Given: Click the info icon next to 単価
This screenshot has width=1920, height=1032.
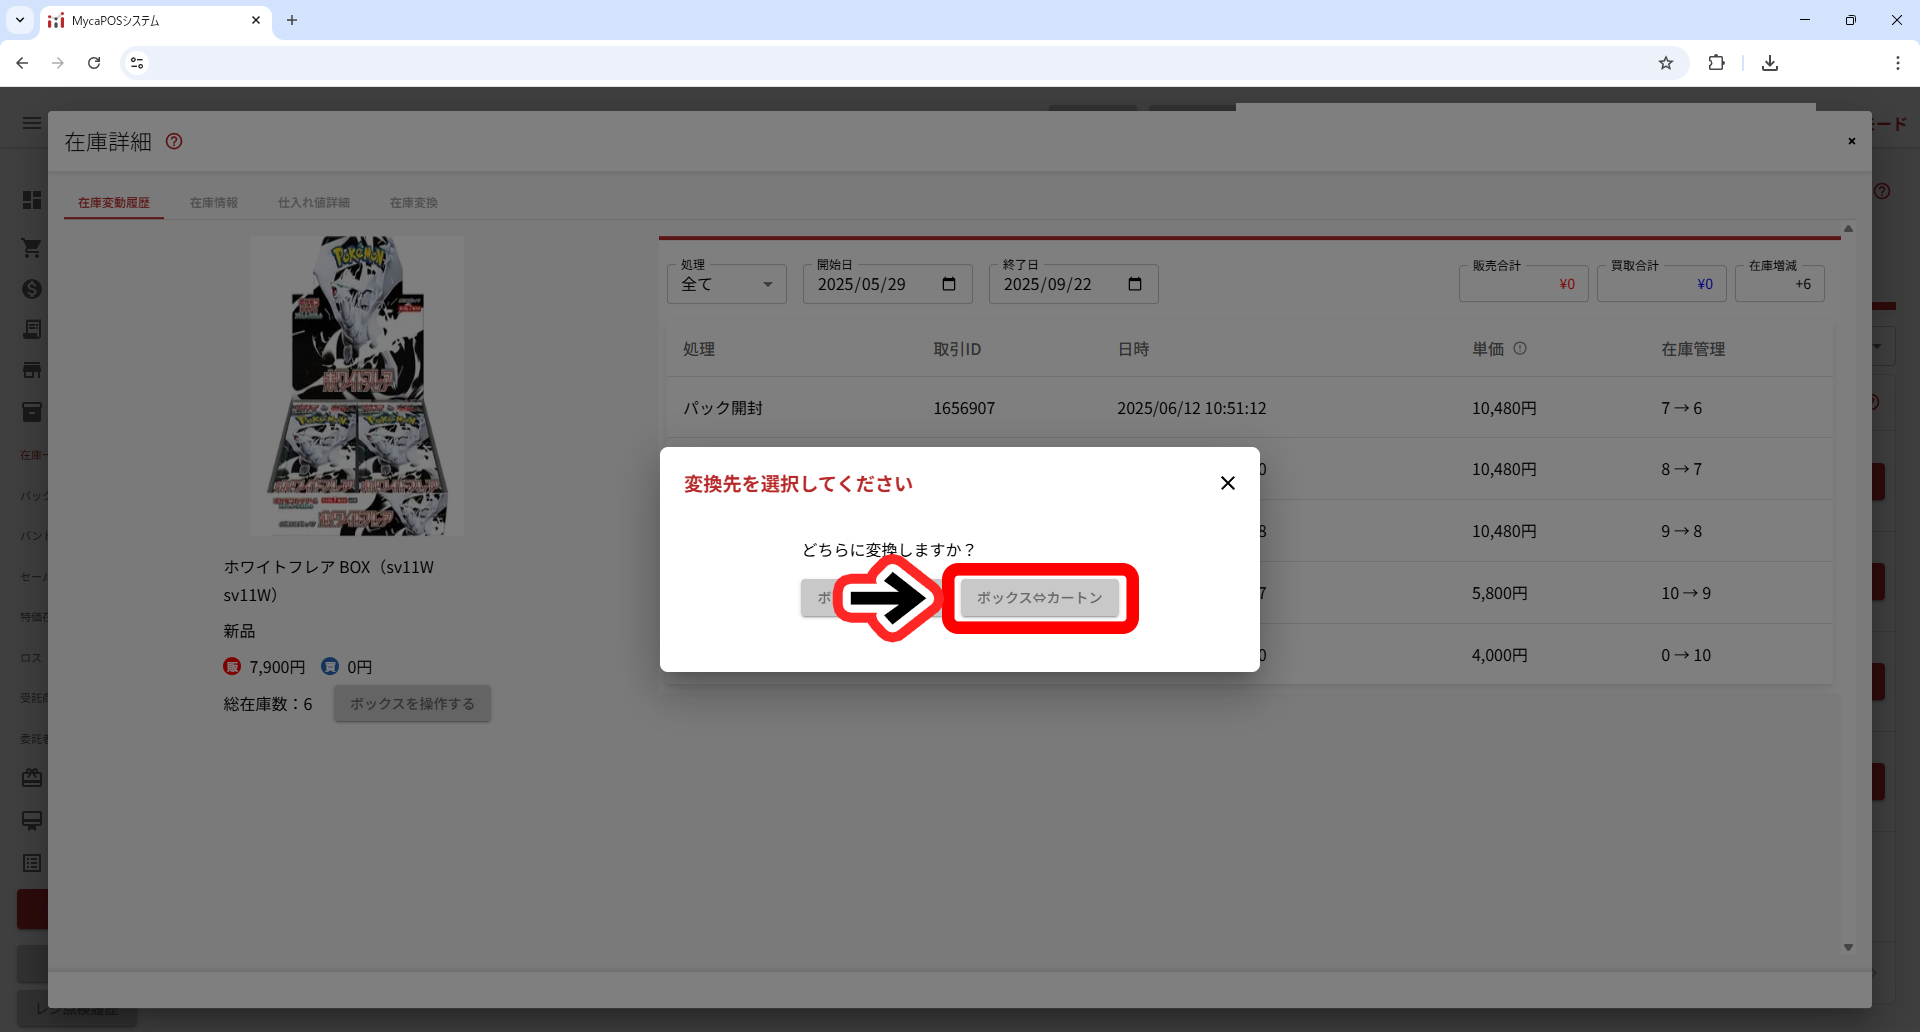Looking at the screenshot, I should (x=1520, y=349).
